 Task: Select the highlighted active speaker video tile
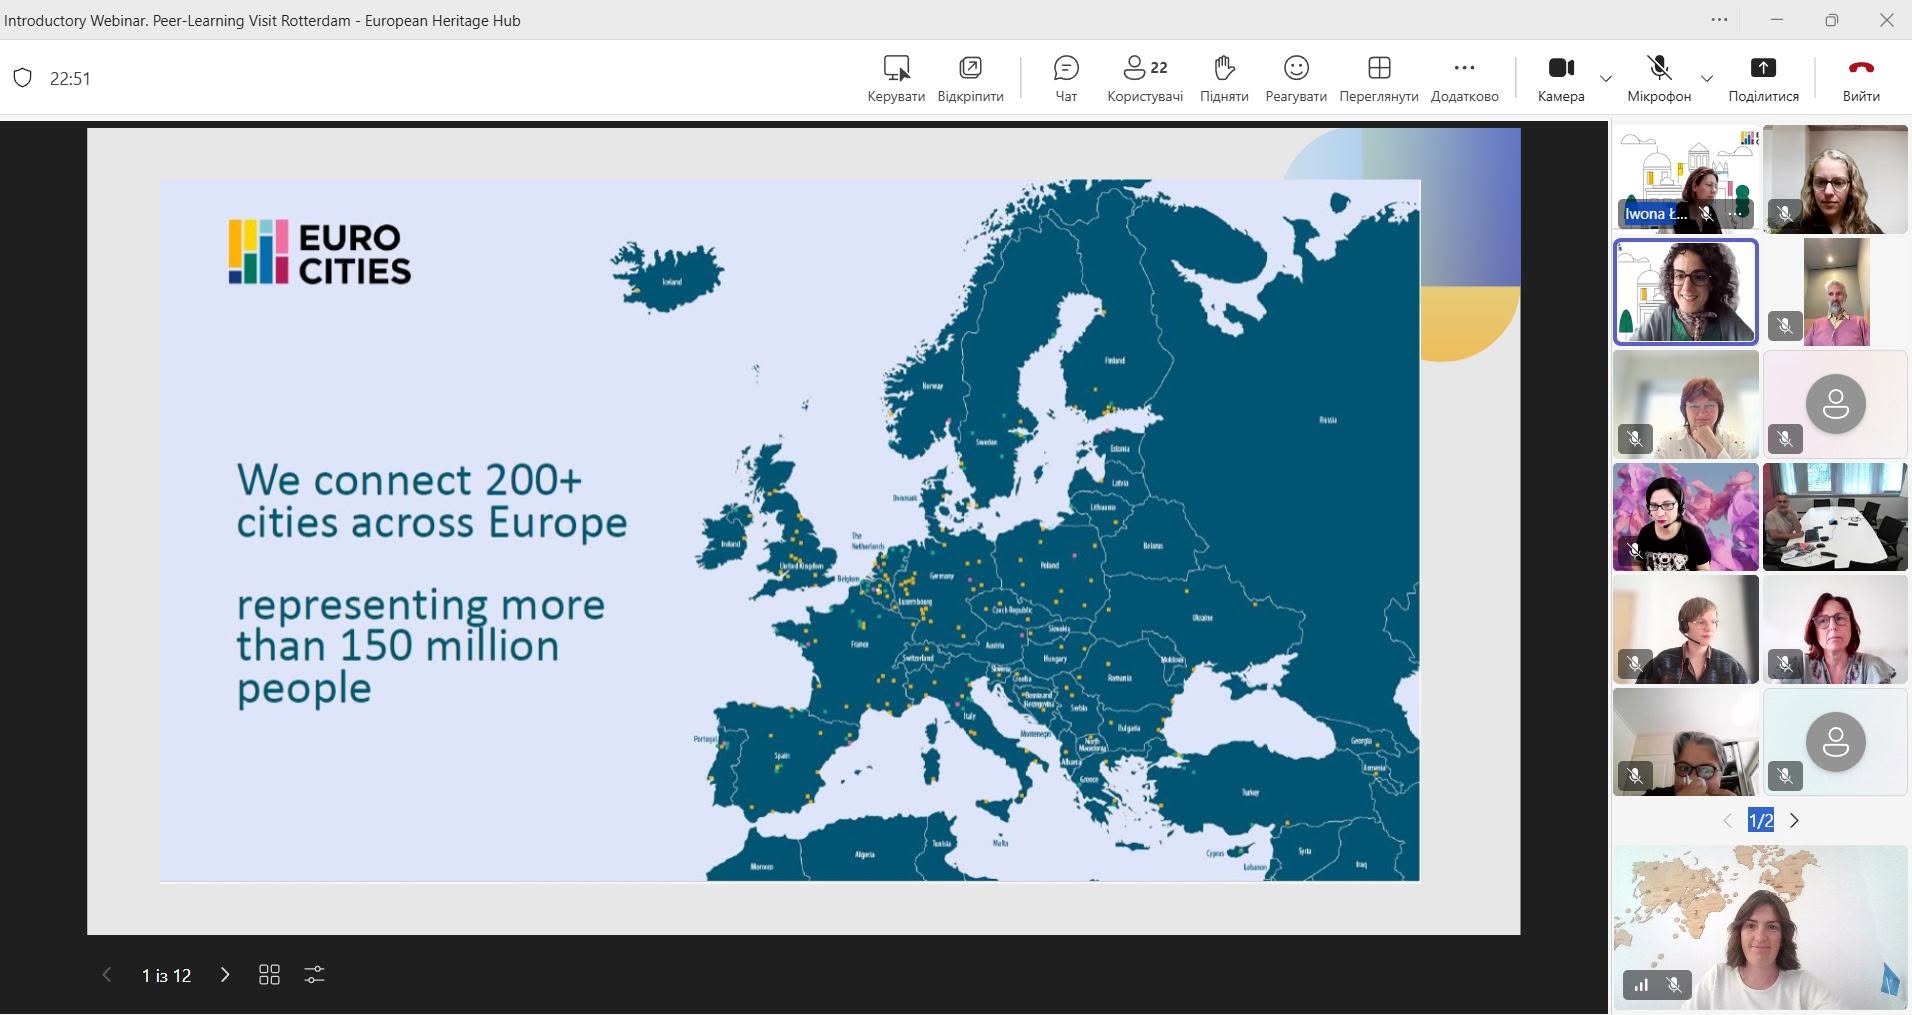click(1685, 291)
